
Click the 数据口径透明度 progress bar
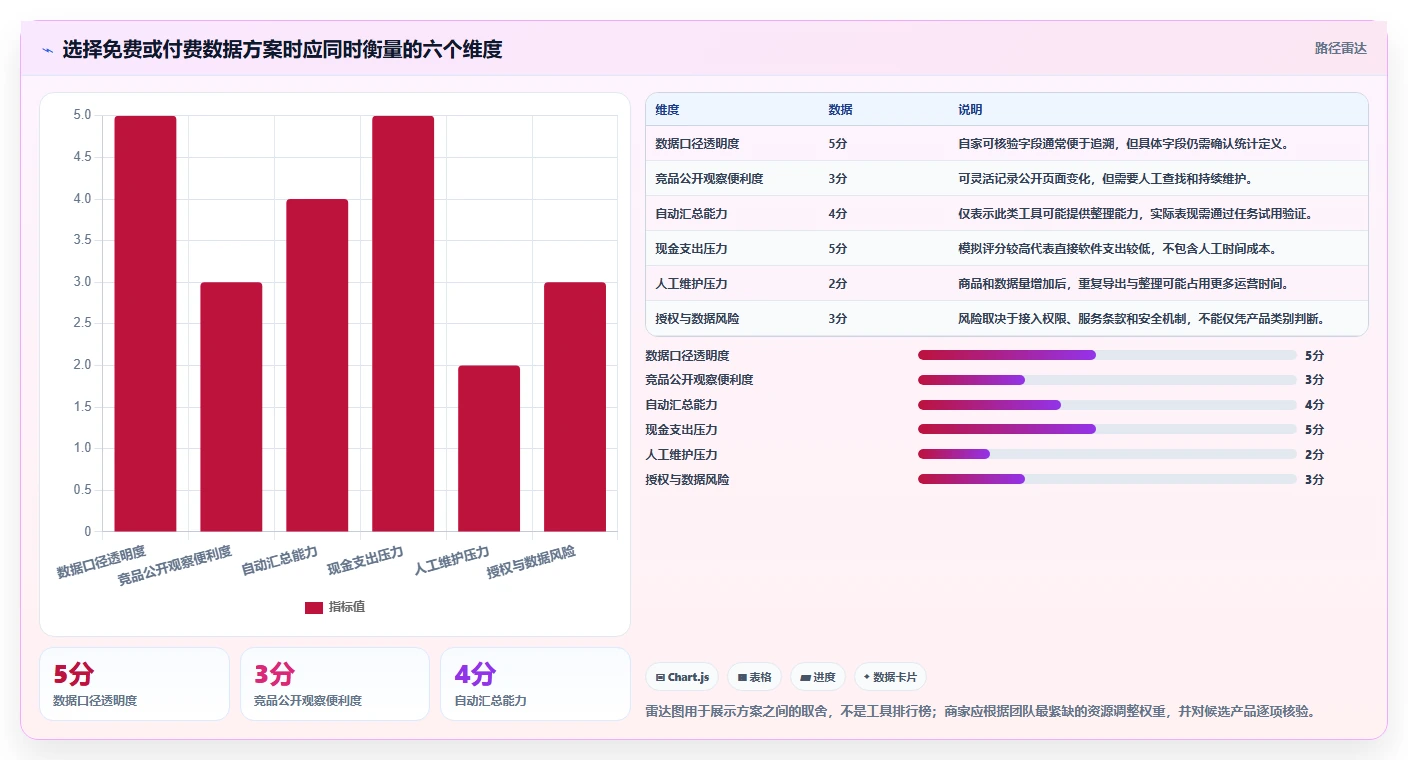[1107, 355]
